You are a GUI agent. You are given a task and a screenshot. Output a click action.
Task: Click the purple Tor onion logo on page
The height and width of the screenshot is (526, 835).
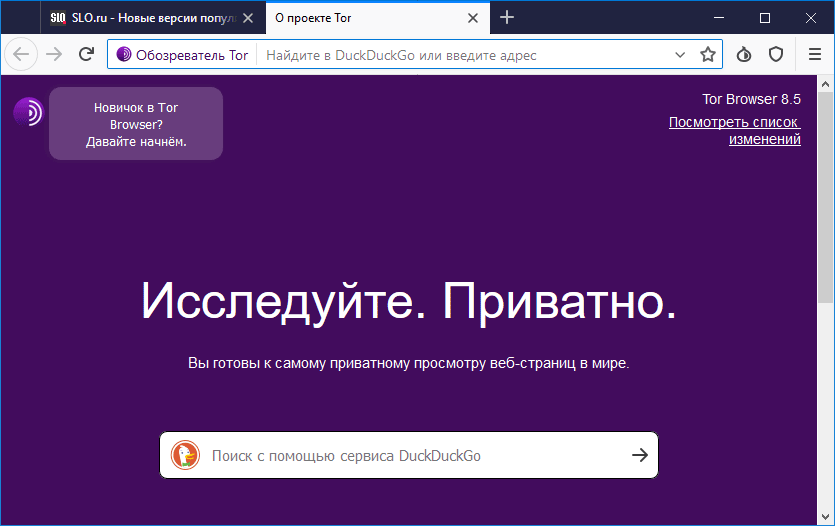[28, 112]
